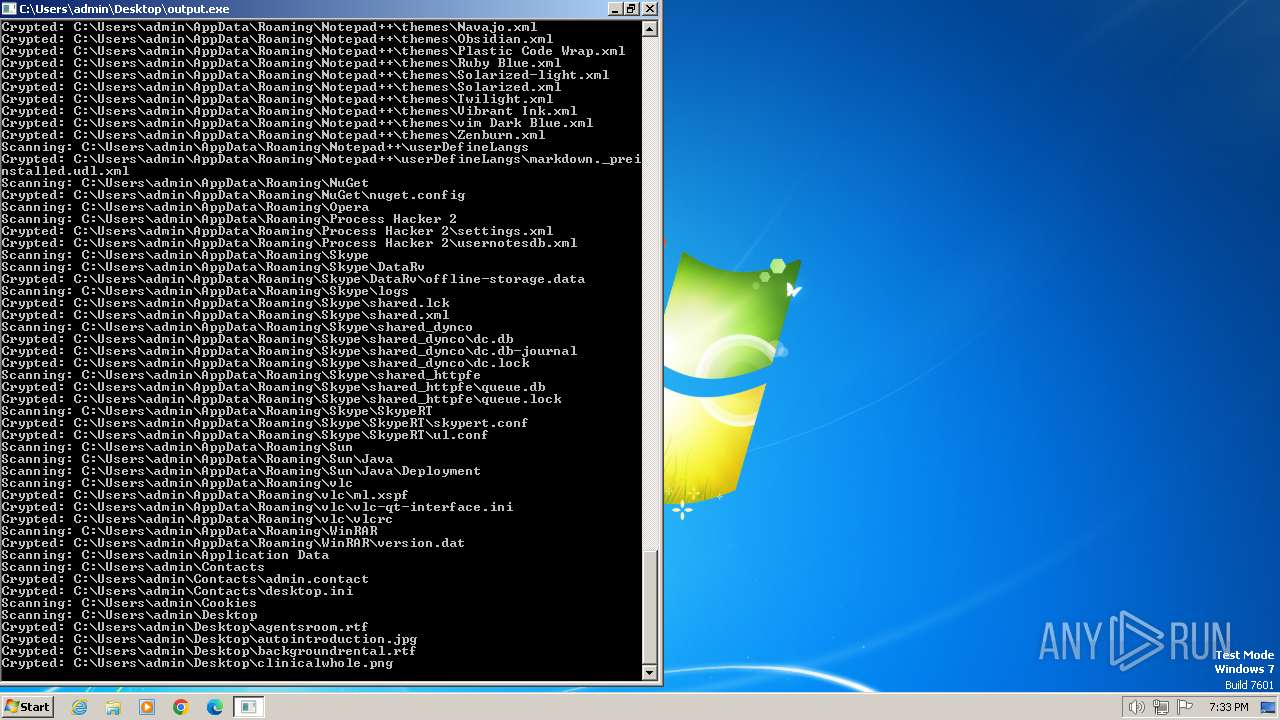Viewport: 1280px width, 720px height.
Task: Click the line ending 'dc.db-journal'
Action: [289, 351]
